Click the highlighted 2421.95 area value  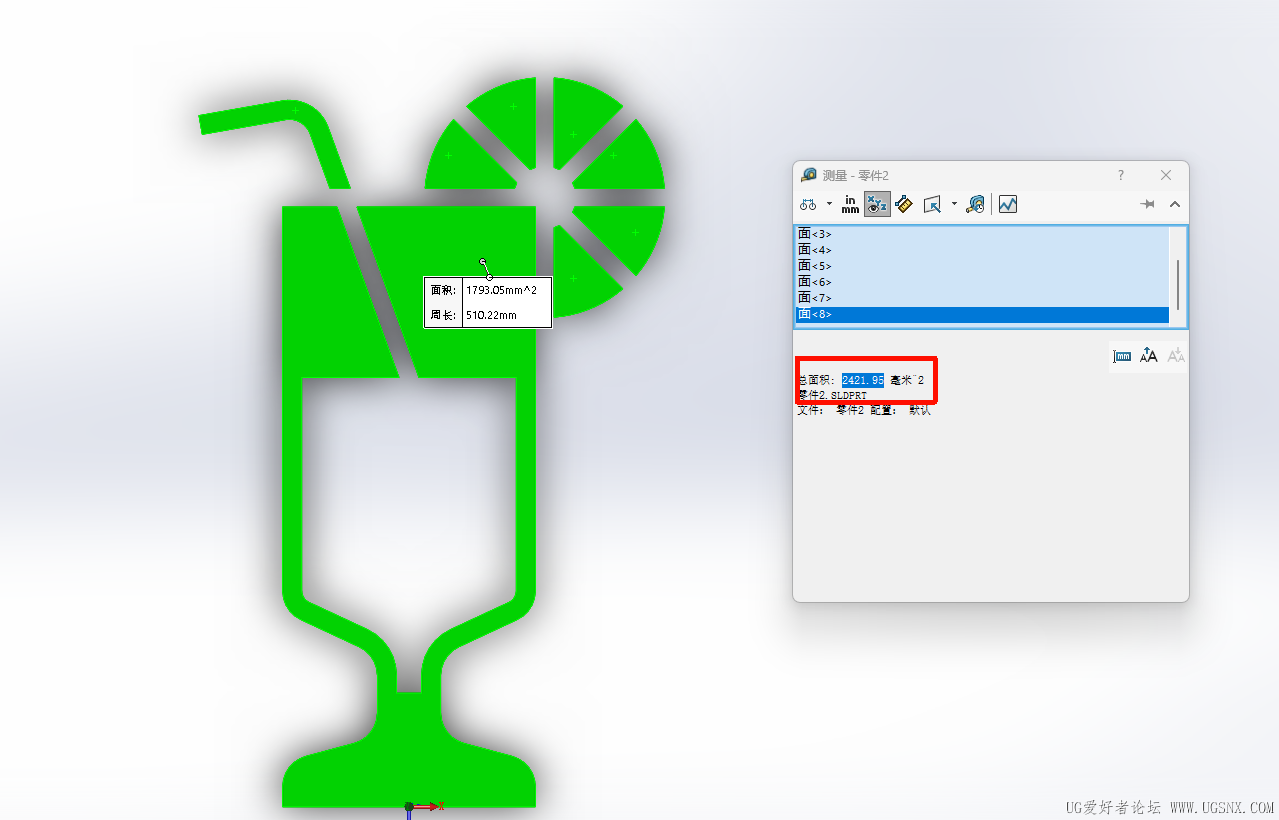pos(863,380)
